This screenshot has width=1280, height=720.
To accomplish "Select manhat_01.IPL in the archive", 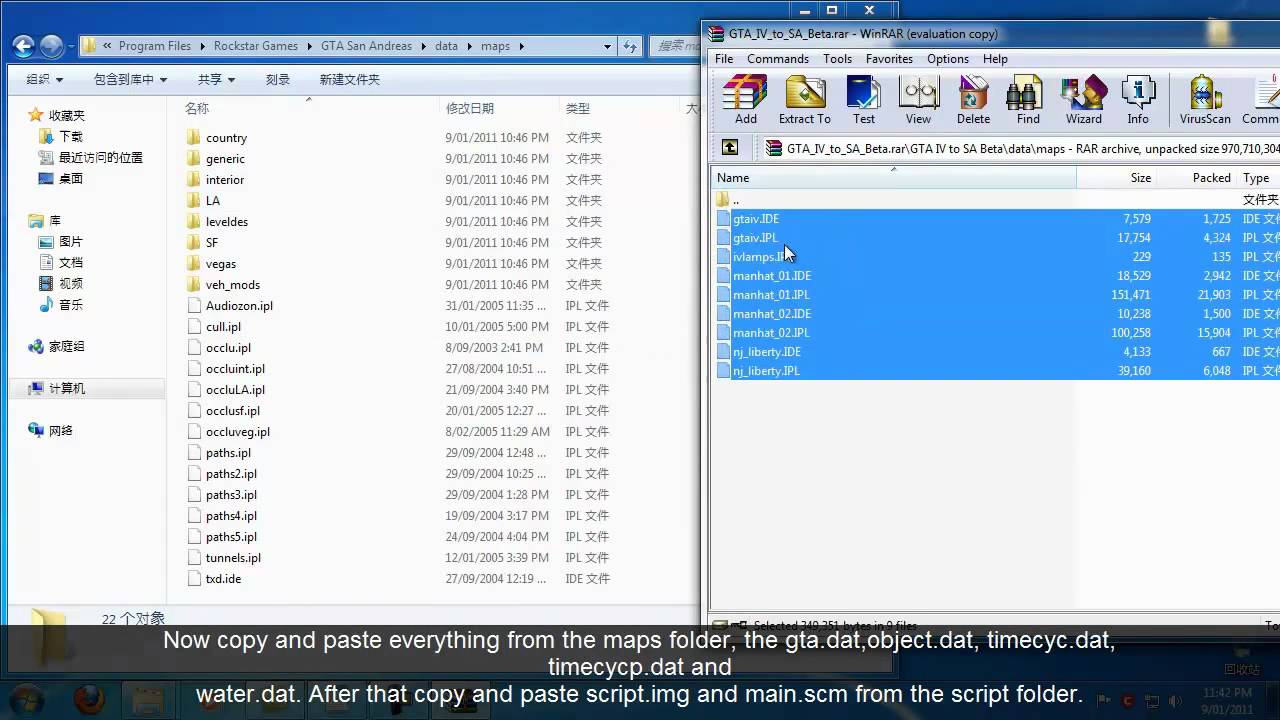I will tap(771, 294).
